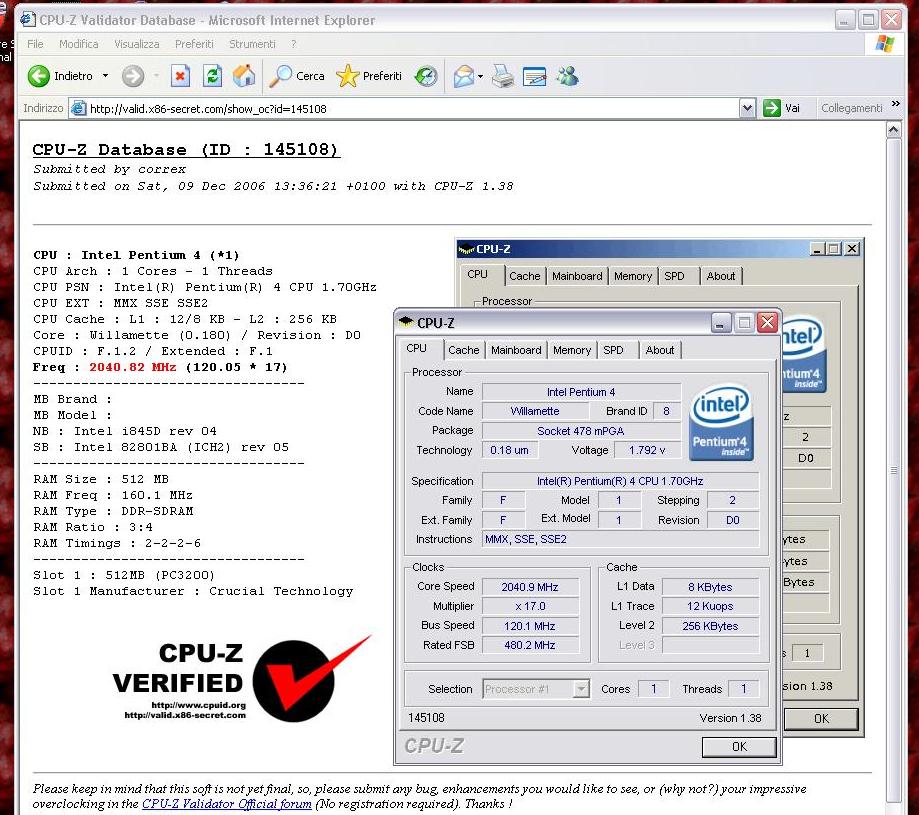919x815 pixels.
Task: Click the vertical scrollbar thumb
Action: pyautogui.click(x=893, y=469)
